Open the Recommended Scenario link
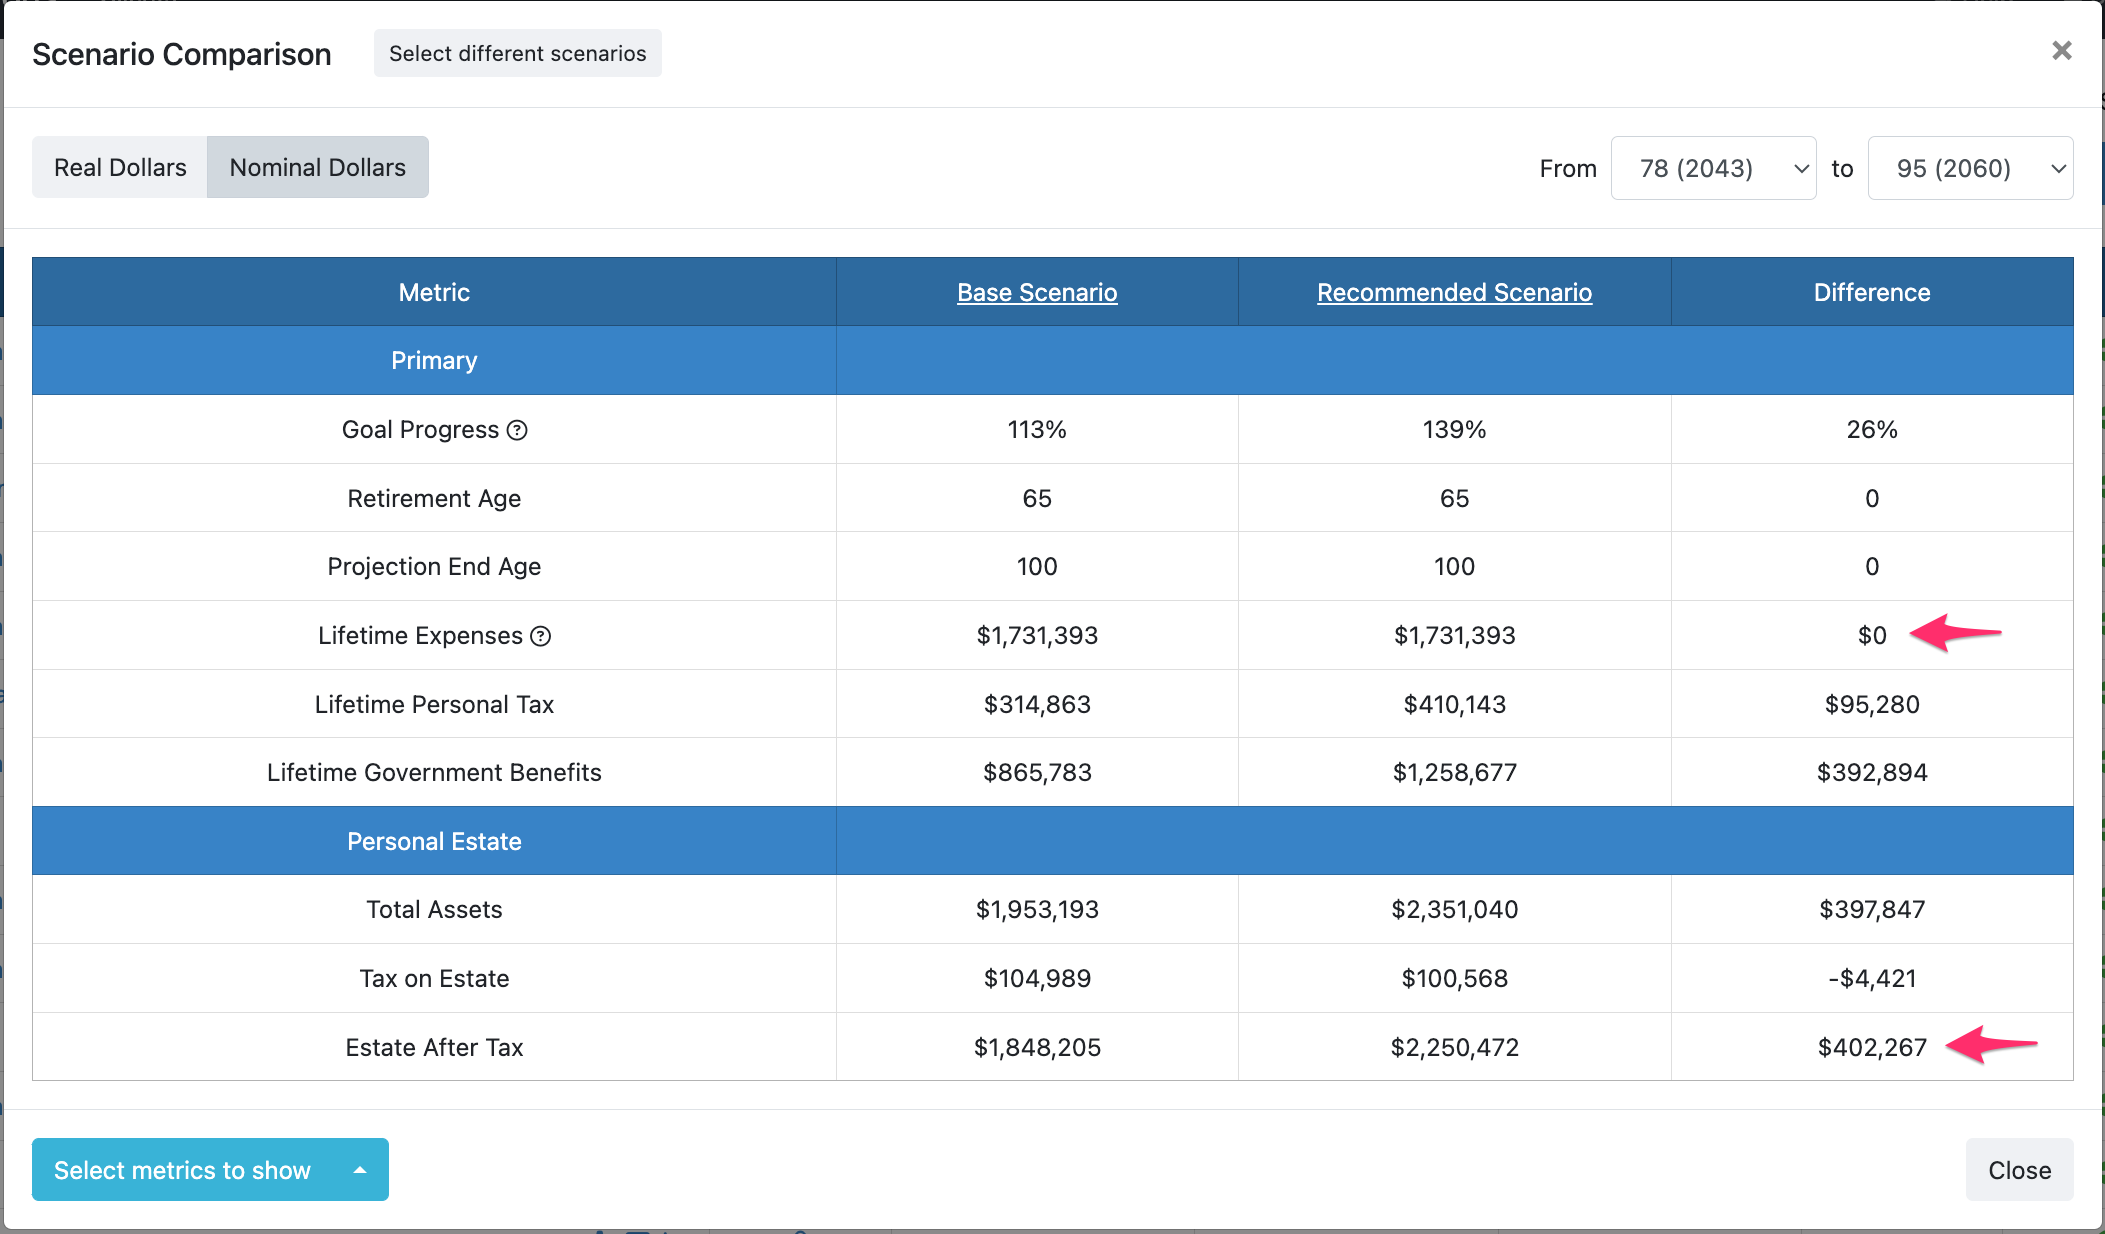This screenshot has width=2105, height=1234. 1453,292
